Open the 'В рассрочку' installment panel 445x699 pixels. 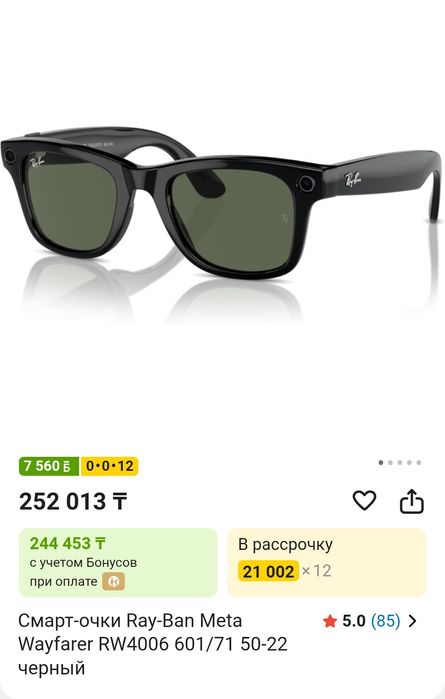click(x=327, y=562)
